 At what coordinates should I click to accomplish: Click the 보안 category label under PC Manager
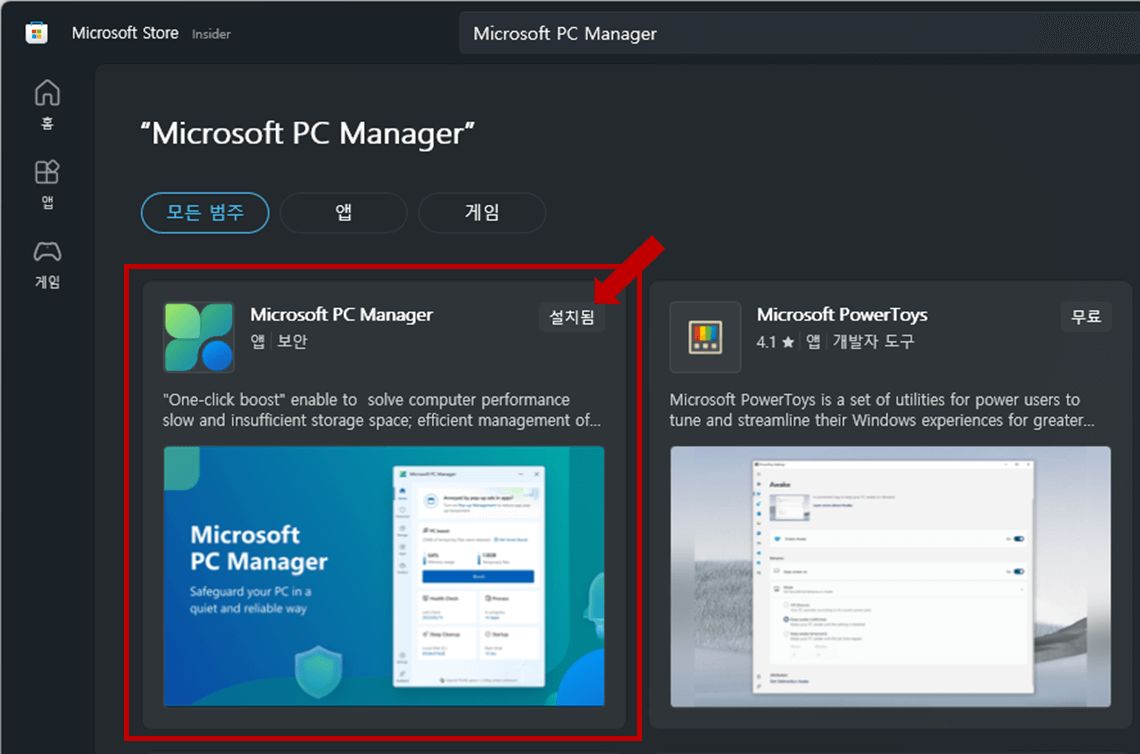(x=292, y=341)
